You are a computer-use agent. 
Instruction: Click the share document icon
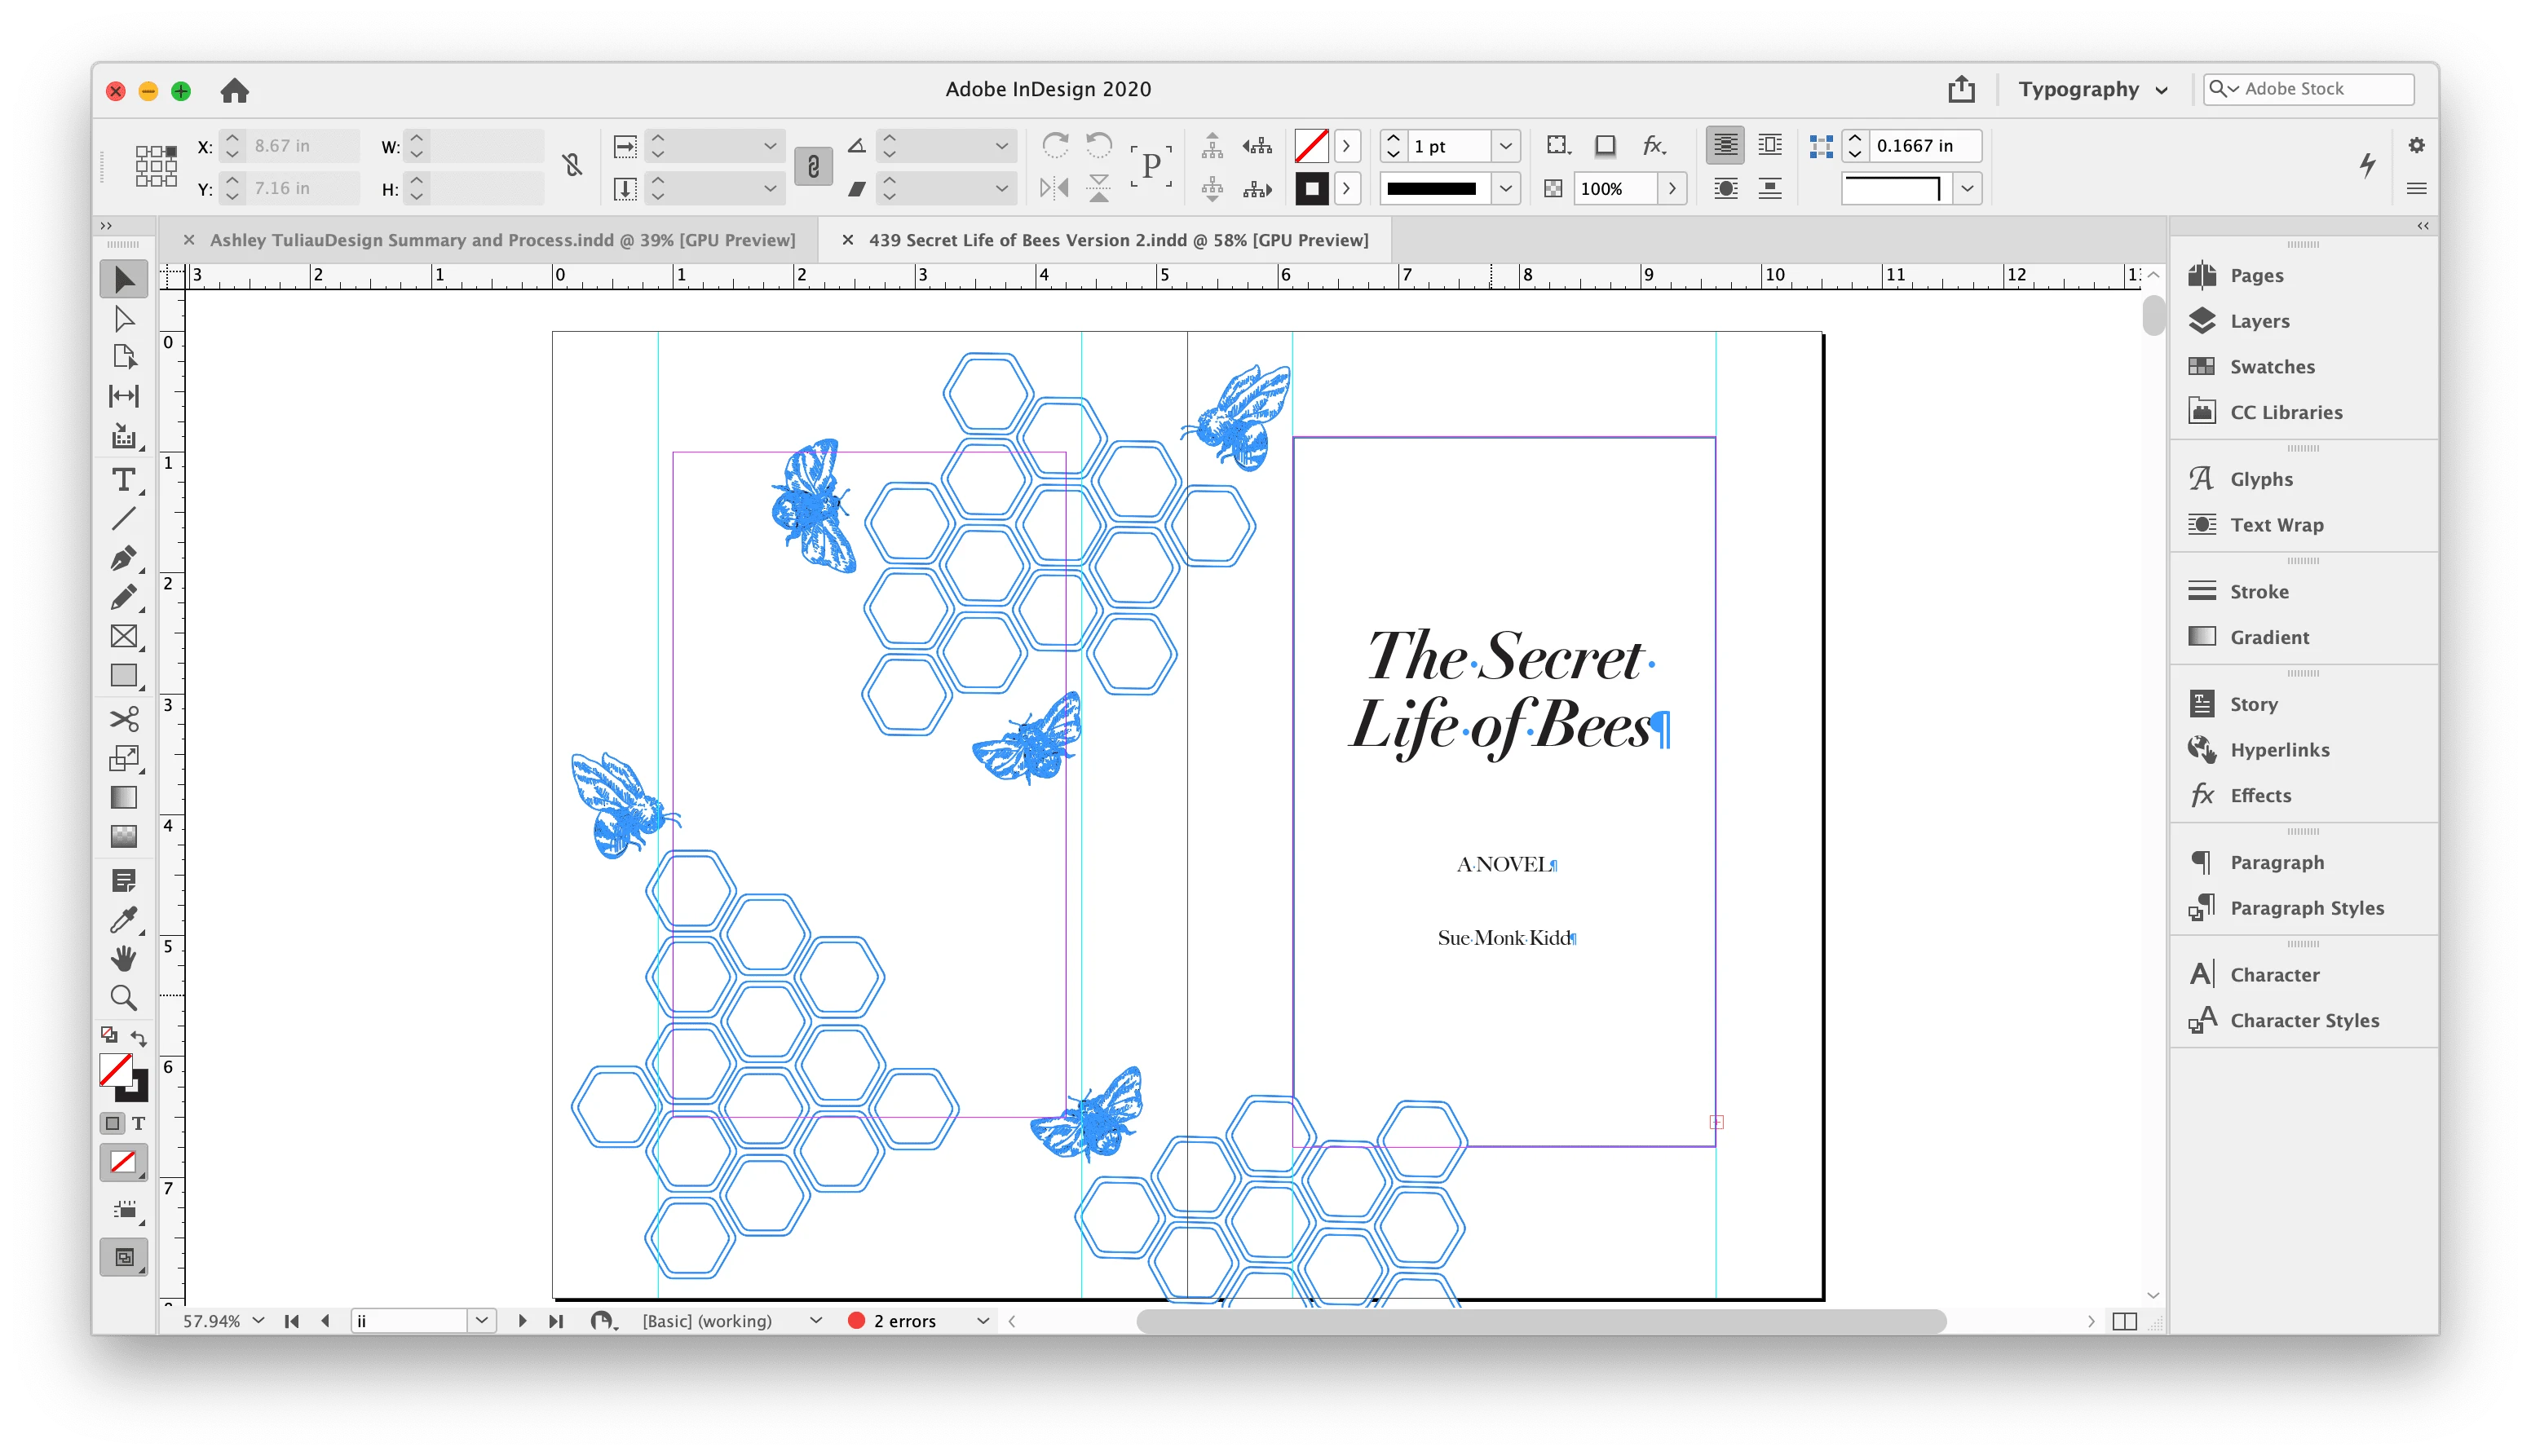pyautogui.click(x=1961, y=89)
